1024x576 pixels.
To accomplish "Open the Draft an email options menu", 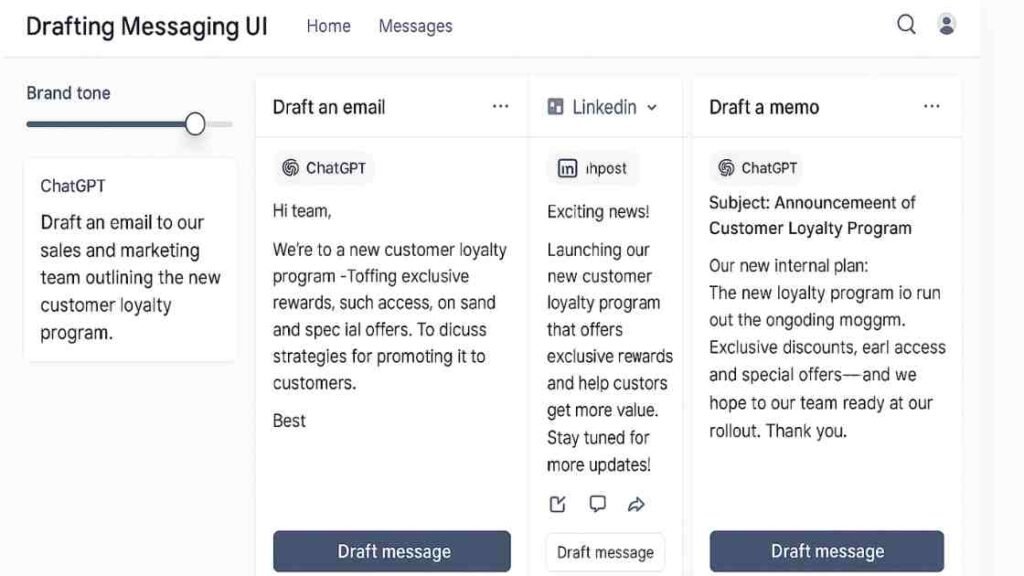I will [x=500, y=107].
